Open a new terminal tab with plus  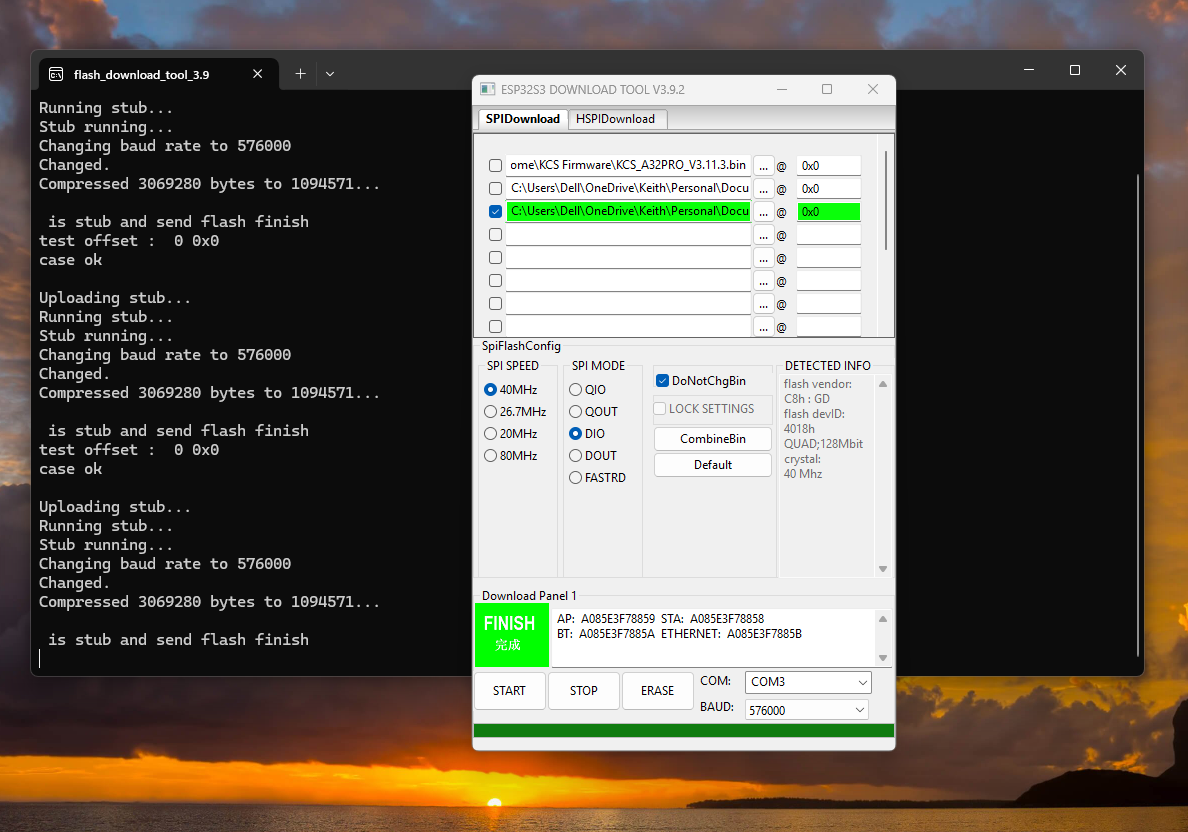coord(300,74)
